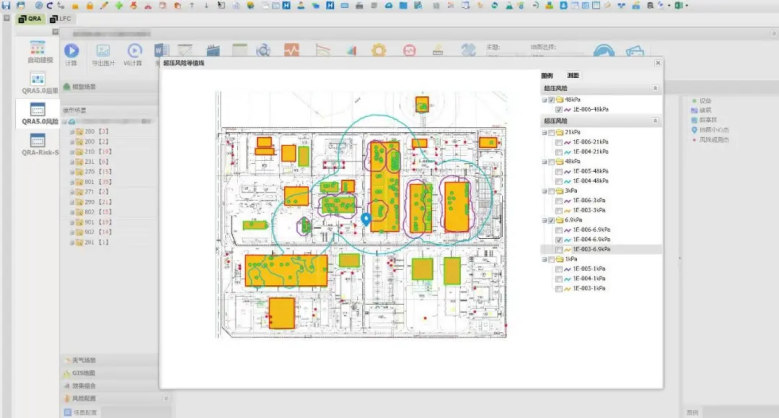Collapse the 21kPa folder node
This screenshot has width=779, height=418.
pyautogui.click(x=544, y=131)
